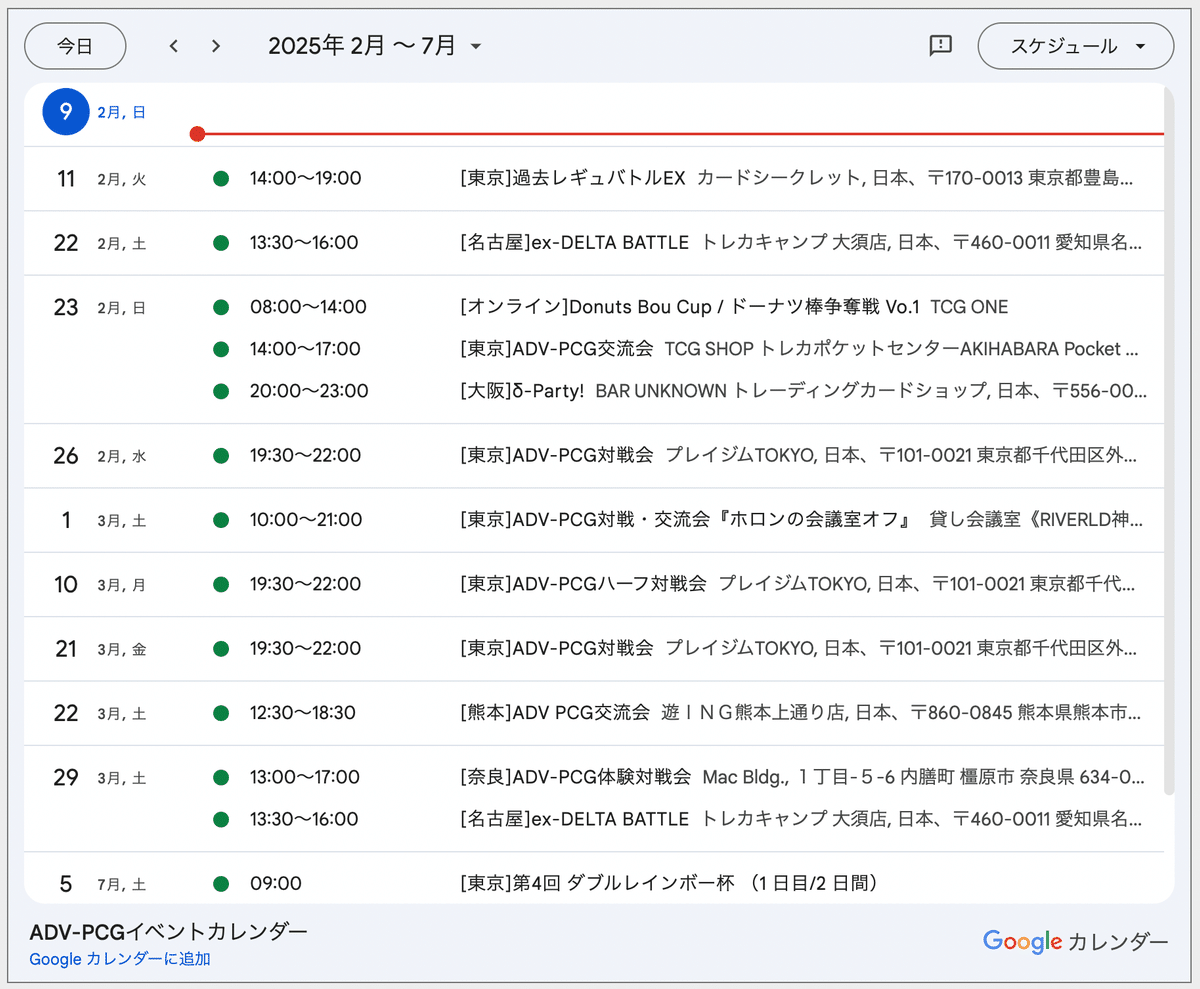Image resolution: width=1200 pixels, height=989 pixels.
Task: Click the 09:00 time entry
Action: pyautogui.click(x=276, y=883)
